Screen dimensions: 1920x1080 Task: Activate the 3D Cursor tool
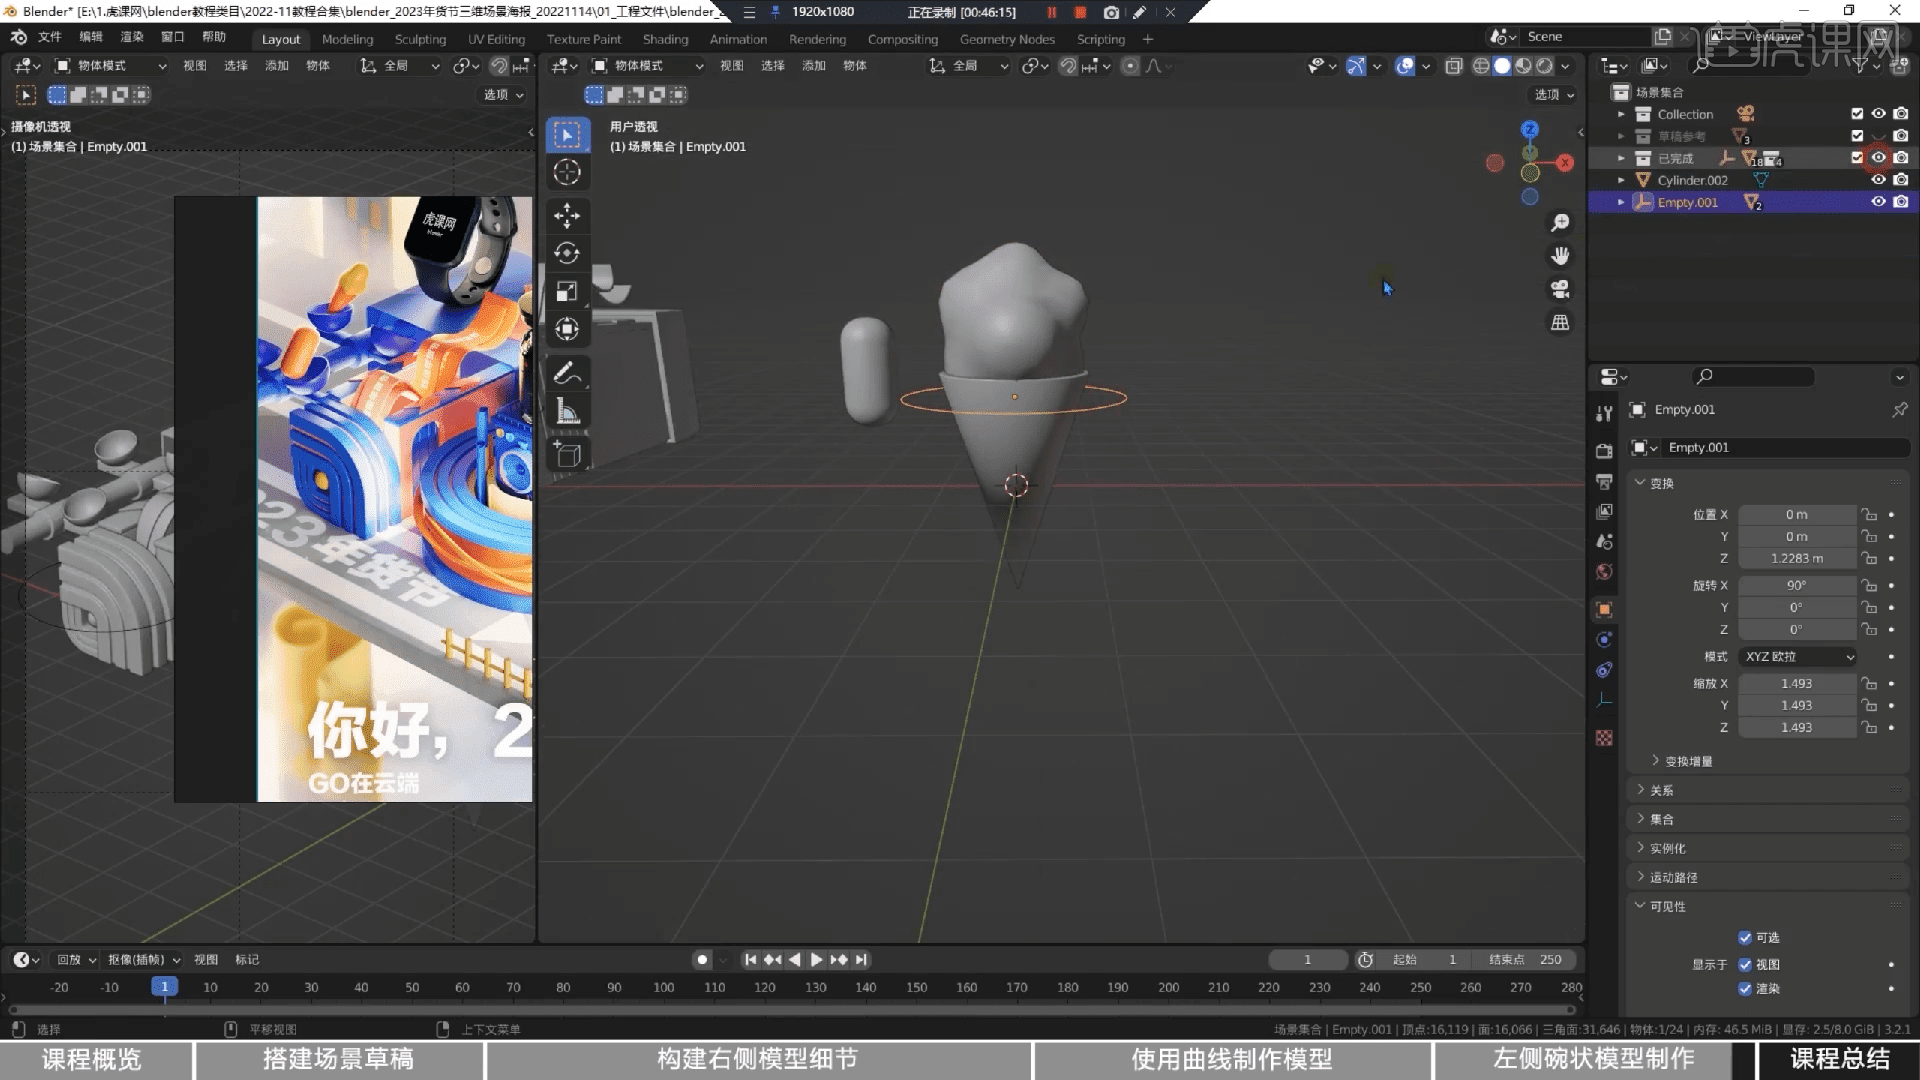(x=567, y=172)
